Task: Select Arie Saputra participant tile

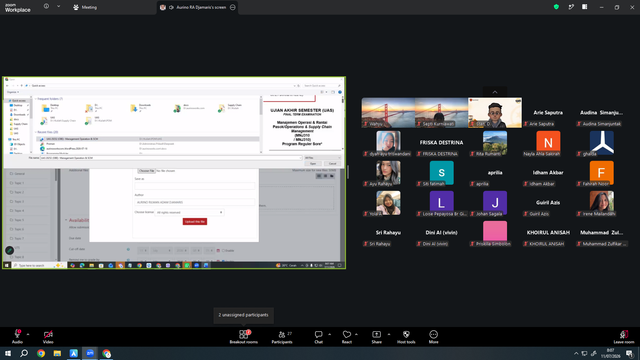Action: tap(548, 113)
